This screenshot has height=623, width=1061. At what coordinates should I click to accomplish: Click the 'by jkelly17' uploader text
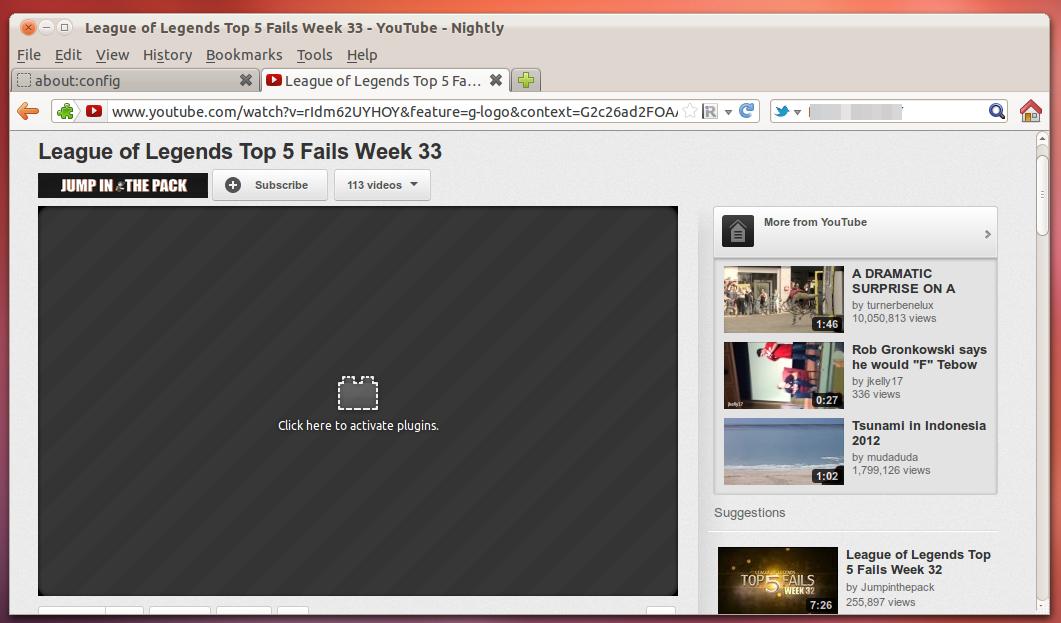(x=877, y=381)
